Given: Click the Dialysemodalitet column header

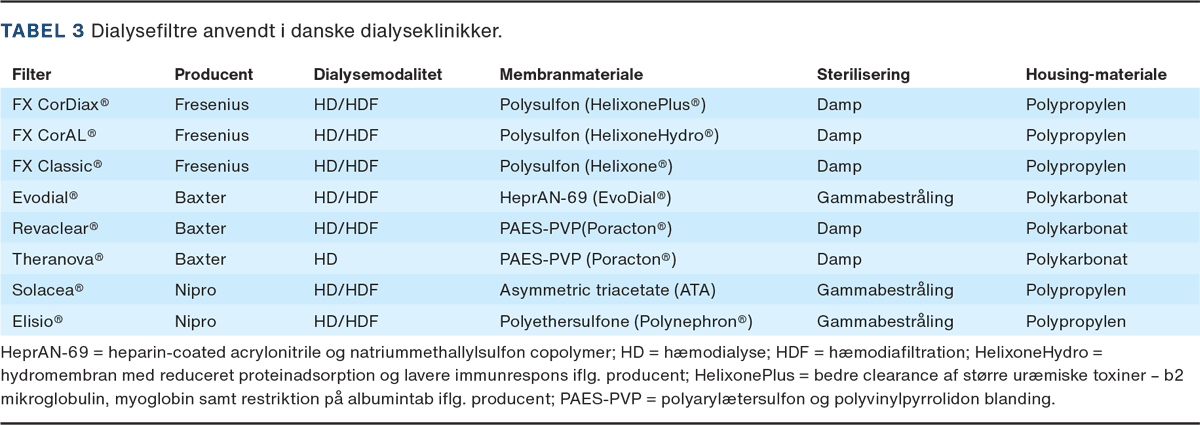Looking at the screenshot, I should pos(377,75).
